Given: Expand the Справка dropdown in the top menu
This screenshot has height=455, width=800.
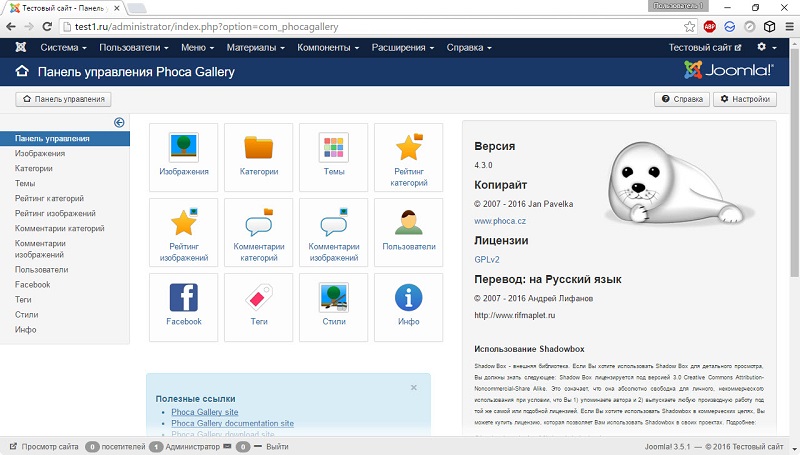Looking at the screenshot, I should tap(469, 47).
